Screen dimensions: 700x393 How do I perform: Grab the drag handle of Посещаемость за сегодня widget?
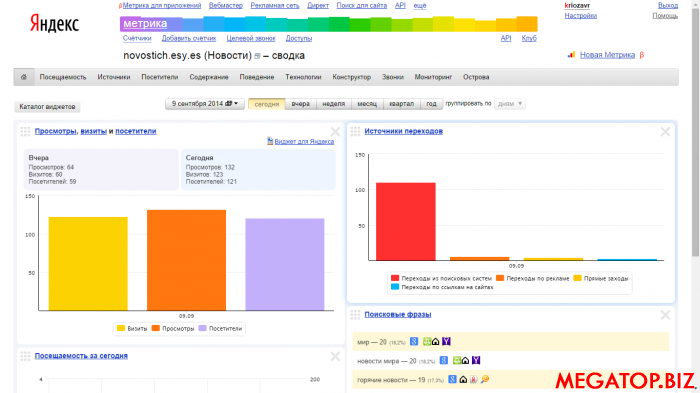pyautogui.click(x=25, y=356)
